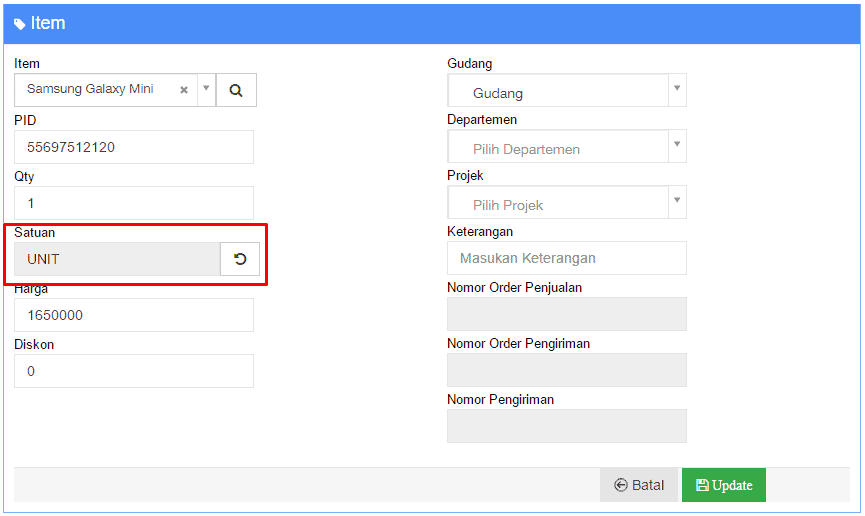This screenshot has height=516, width=865.
Task: Click the Batal cancel button
Action: coord(639,485)
